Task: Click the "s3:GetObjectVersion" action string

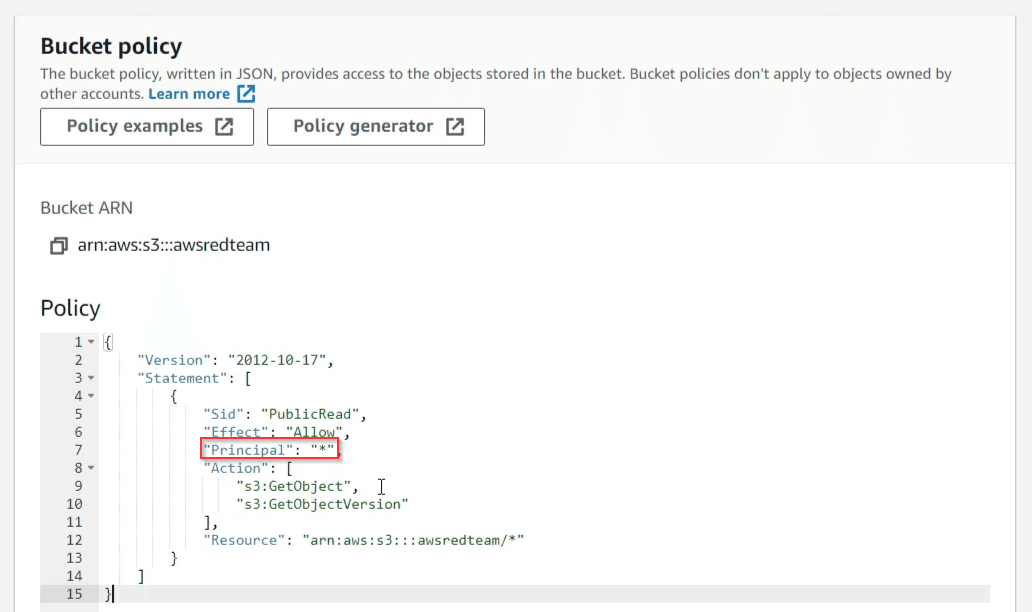Action: 322,504
